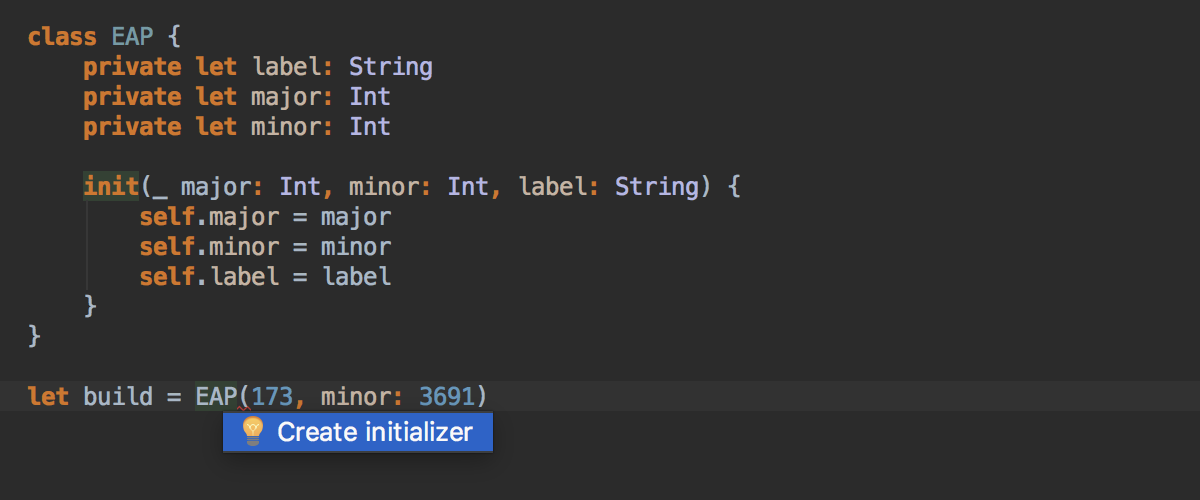Screen dimensions: 1200x500
Task: Click the Int type of major property
Action: (x=370, y=97)
